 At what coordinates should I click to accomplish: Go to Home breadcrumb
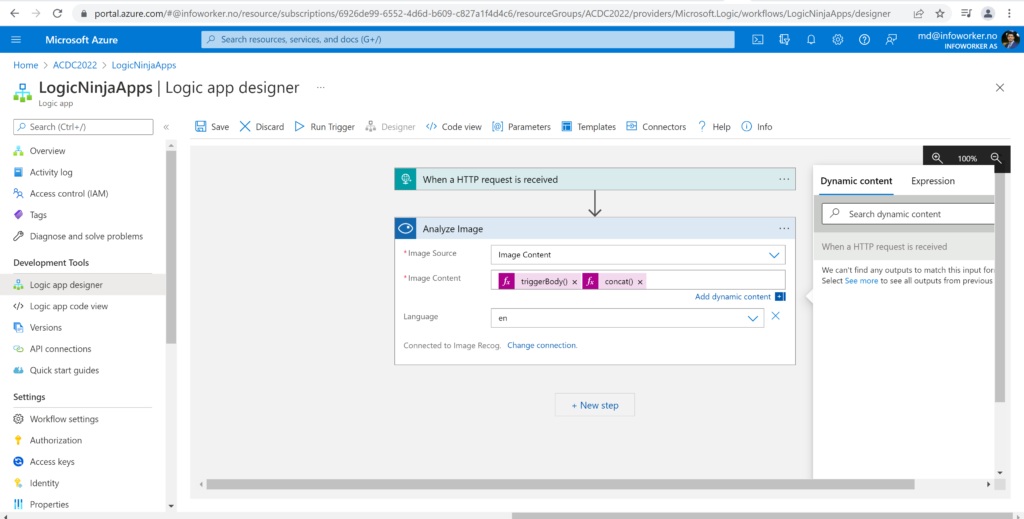[x=25, y=65]
